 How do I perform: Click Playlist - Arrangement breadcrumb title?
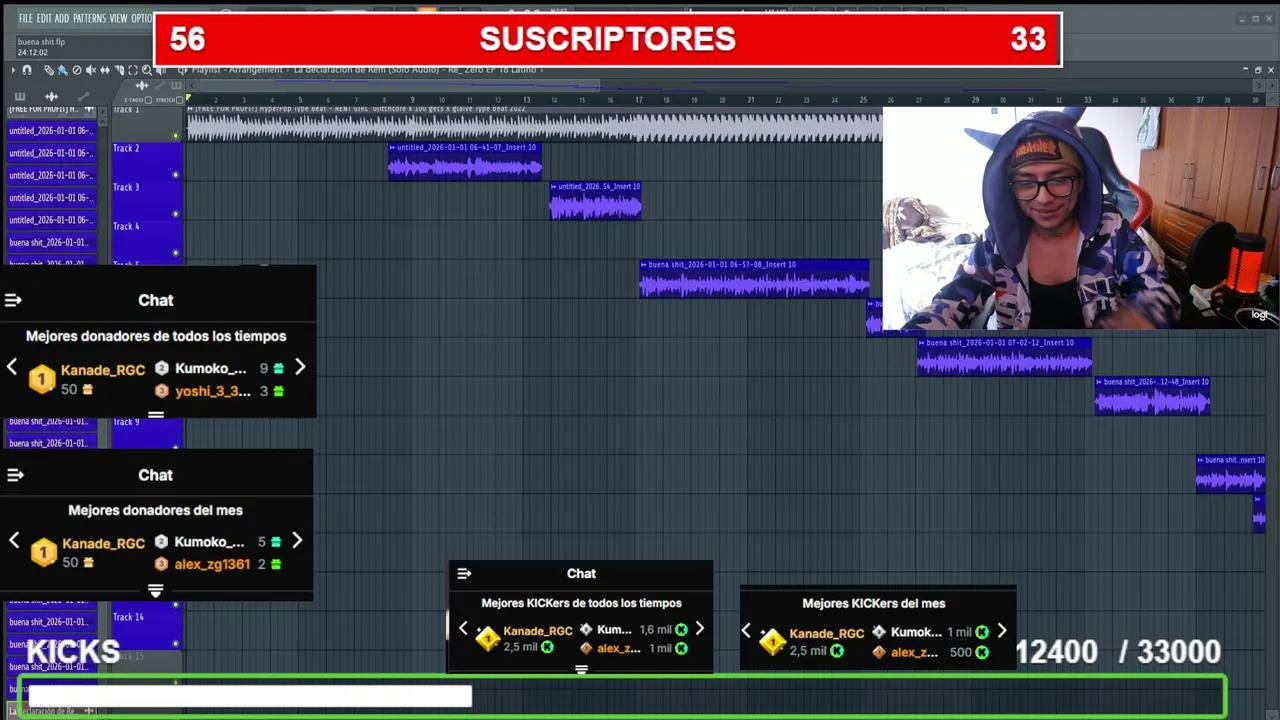(x=238, y=70)
